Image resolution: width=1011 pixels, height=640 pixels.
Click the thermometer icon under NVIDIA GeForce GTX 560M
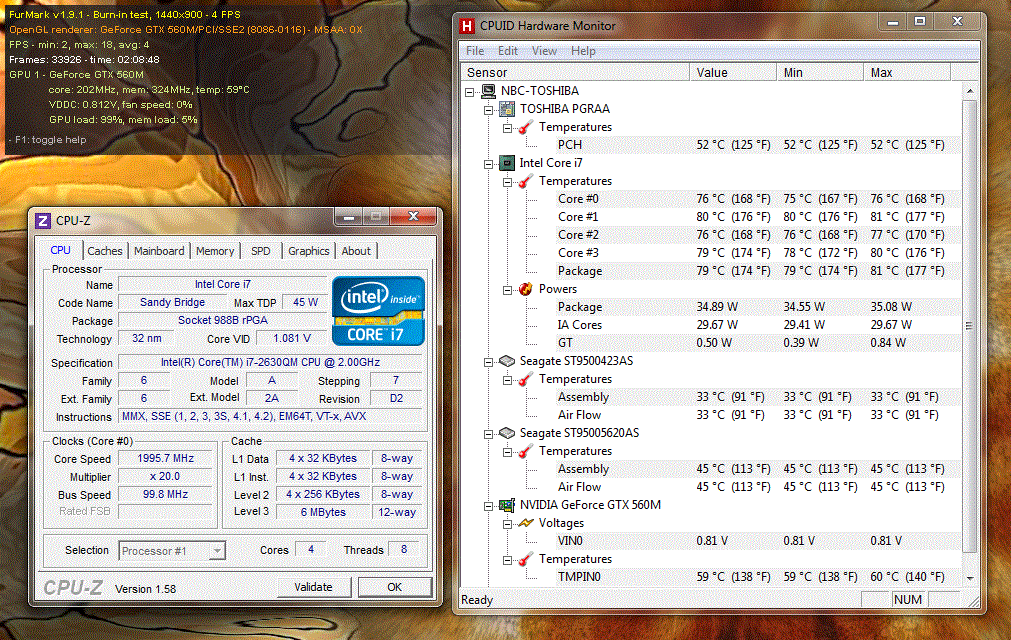[x=526, y=559]
